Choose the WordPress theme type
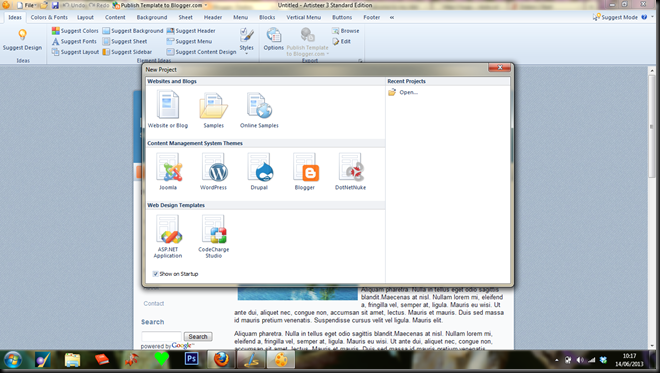 click(213, 172)
